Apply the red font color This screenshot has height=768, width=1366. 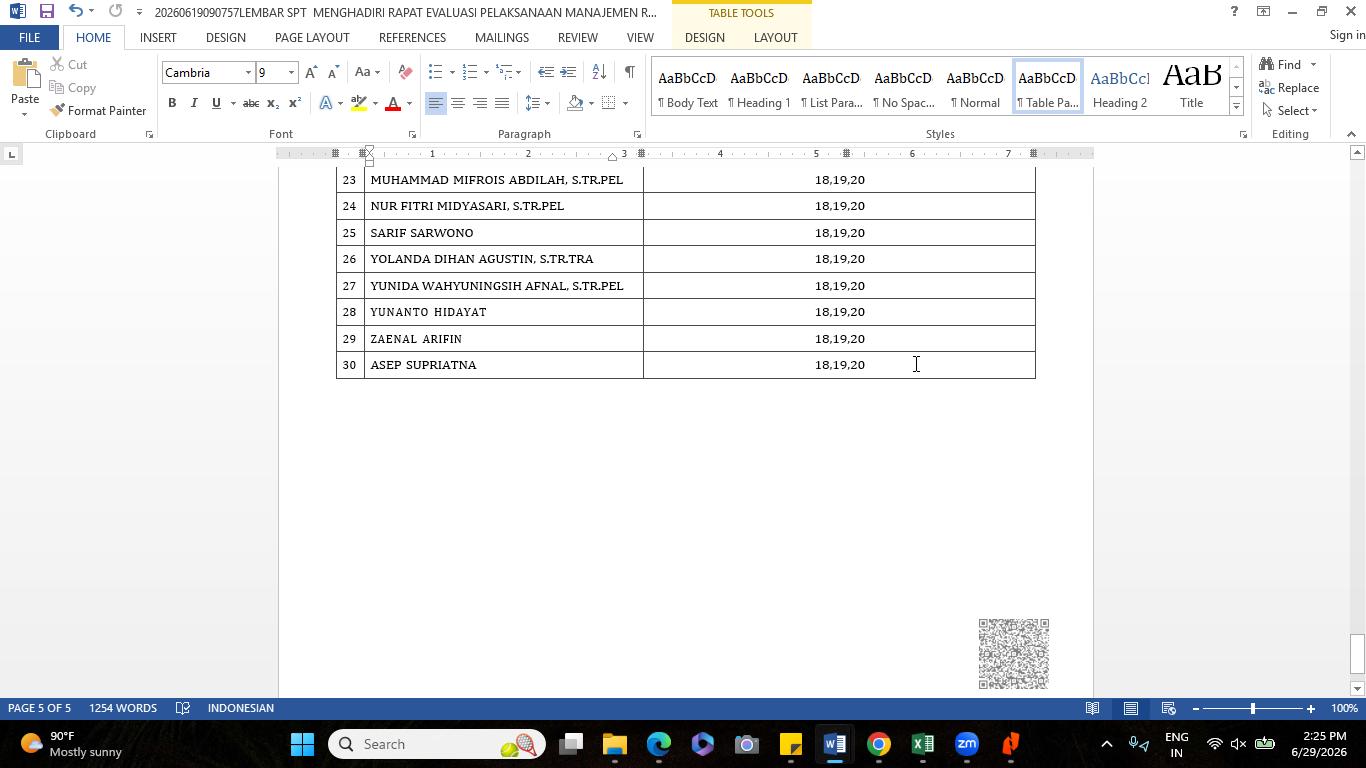tap(393, 103)
